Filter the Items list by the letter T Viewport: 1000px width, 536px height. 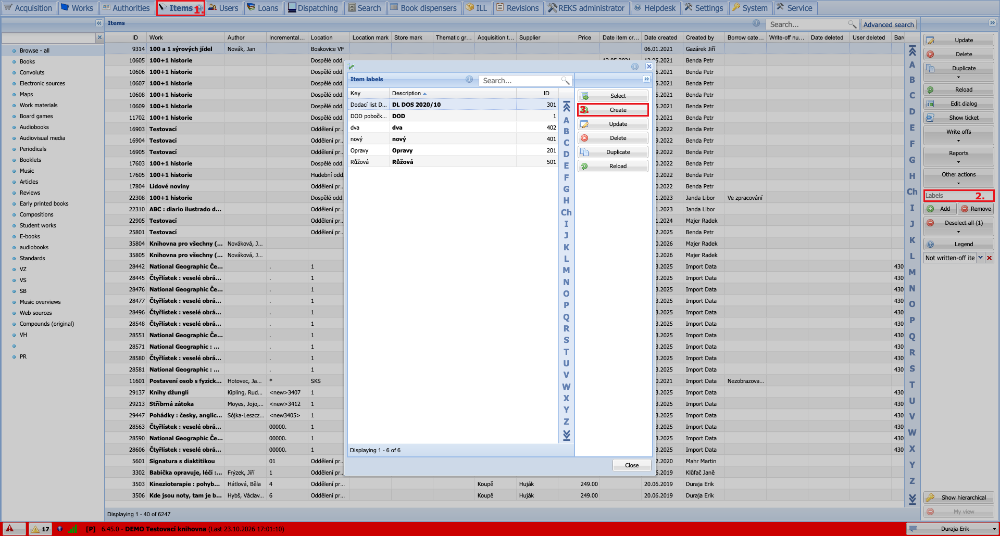coord(912,385)
